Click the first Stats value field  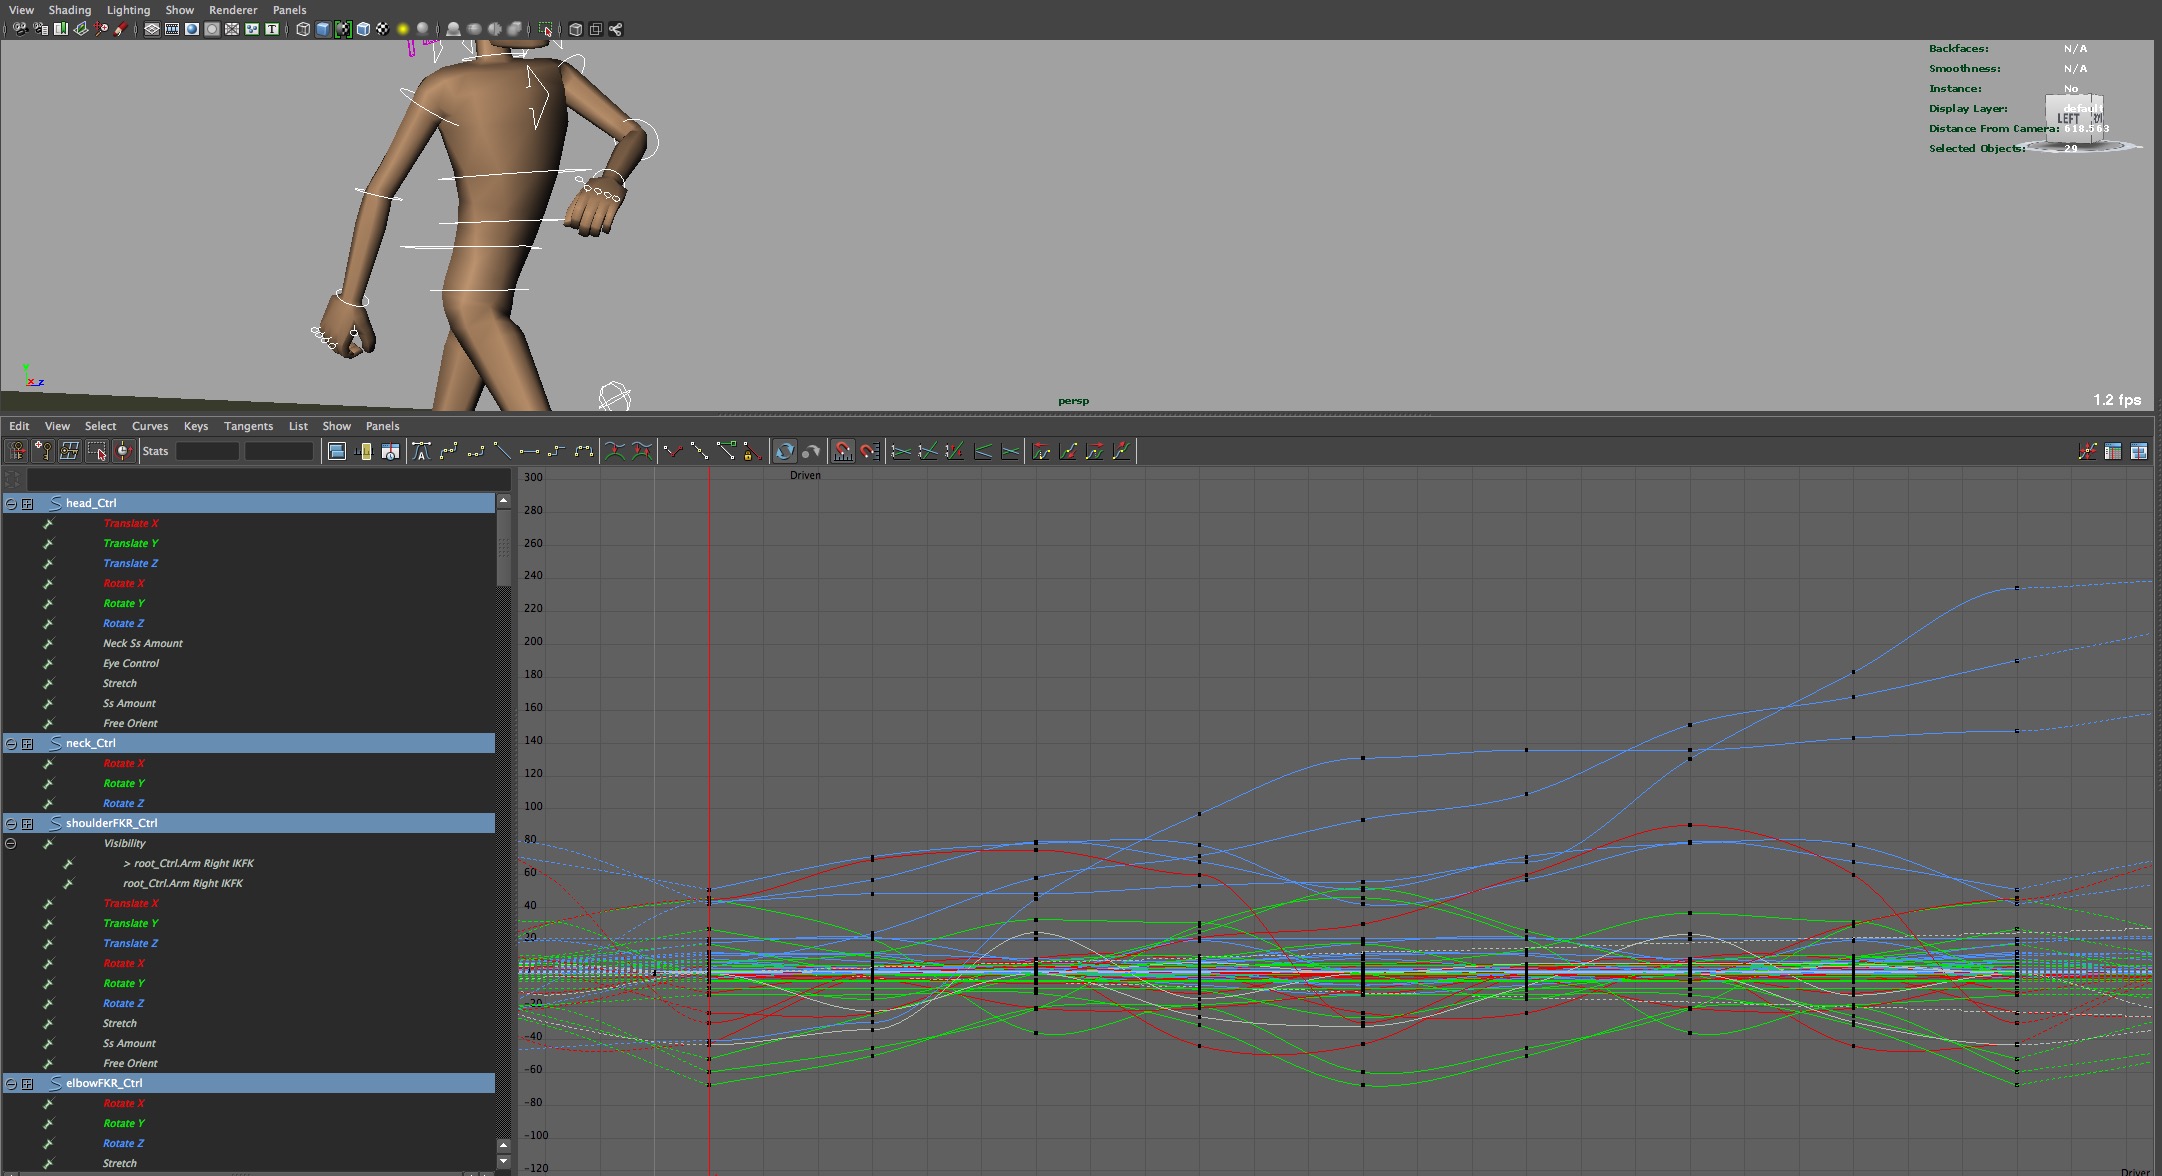(207, 451)
